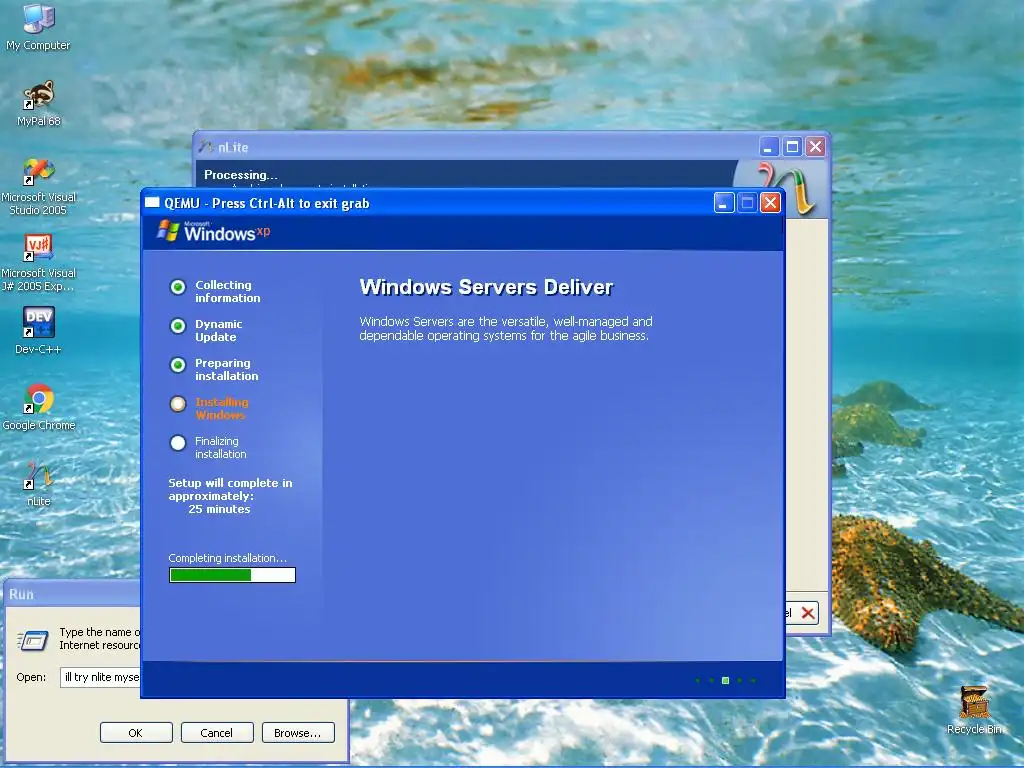The height and width of the screenshot is (768, 1024).
Task: Click the 'Completing installation...' status text
Action: pos(227,558)
